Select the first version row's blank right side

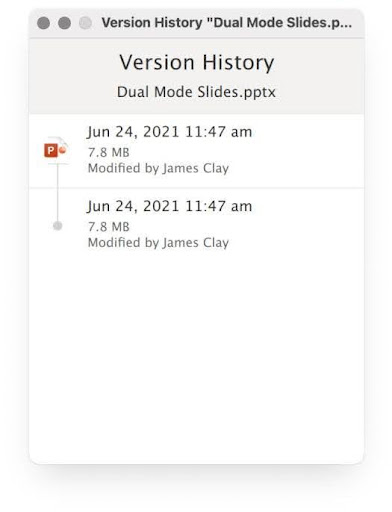point(307,151)
